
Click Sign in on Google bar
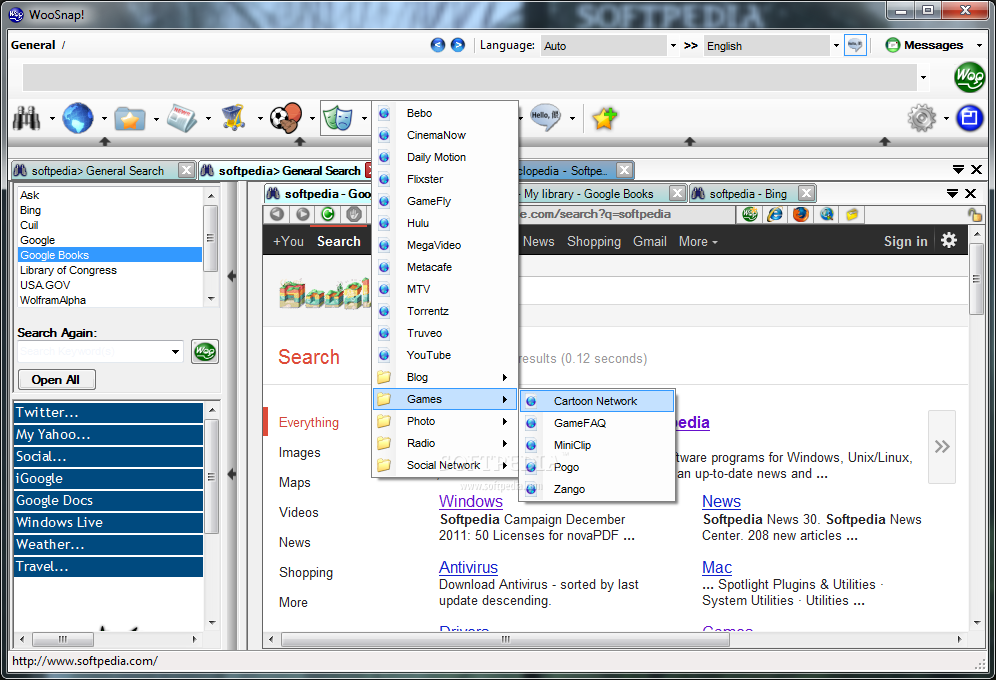click(x=905, y=241)
